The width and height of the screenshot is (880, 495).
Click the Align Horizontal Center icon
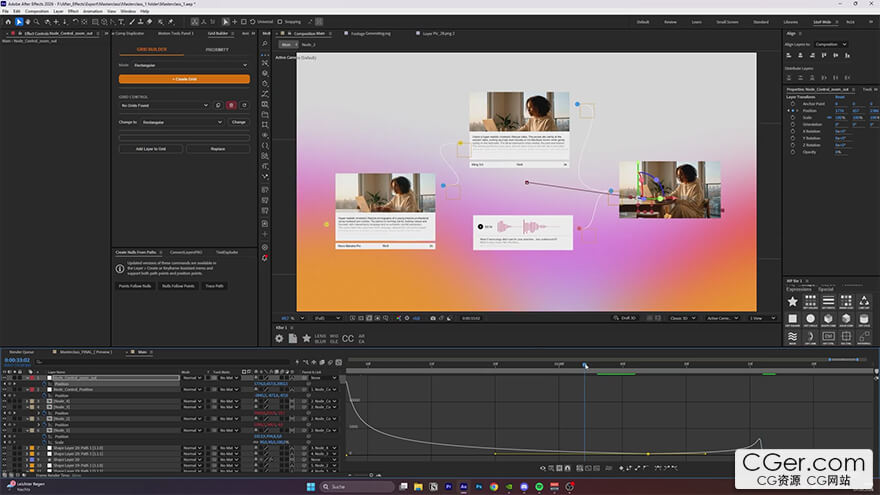click(800, 56)
